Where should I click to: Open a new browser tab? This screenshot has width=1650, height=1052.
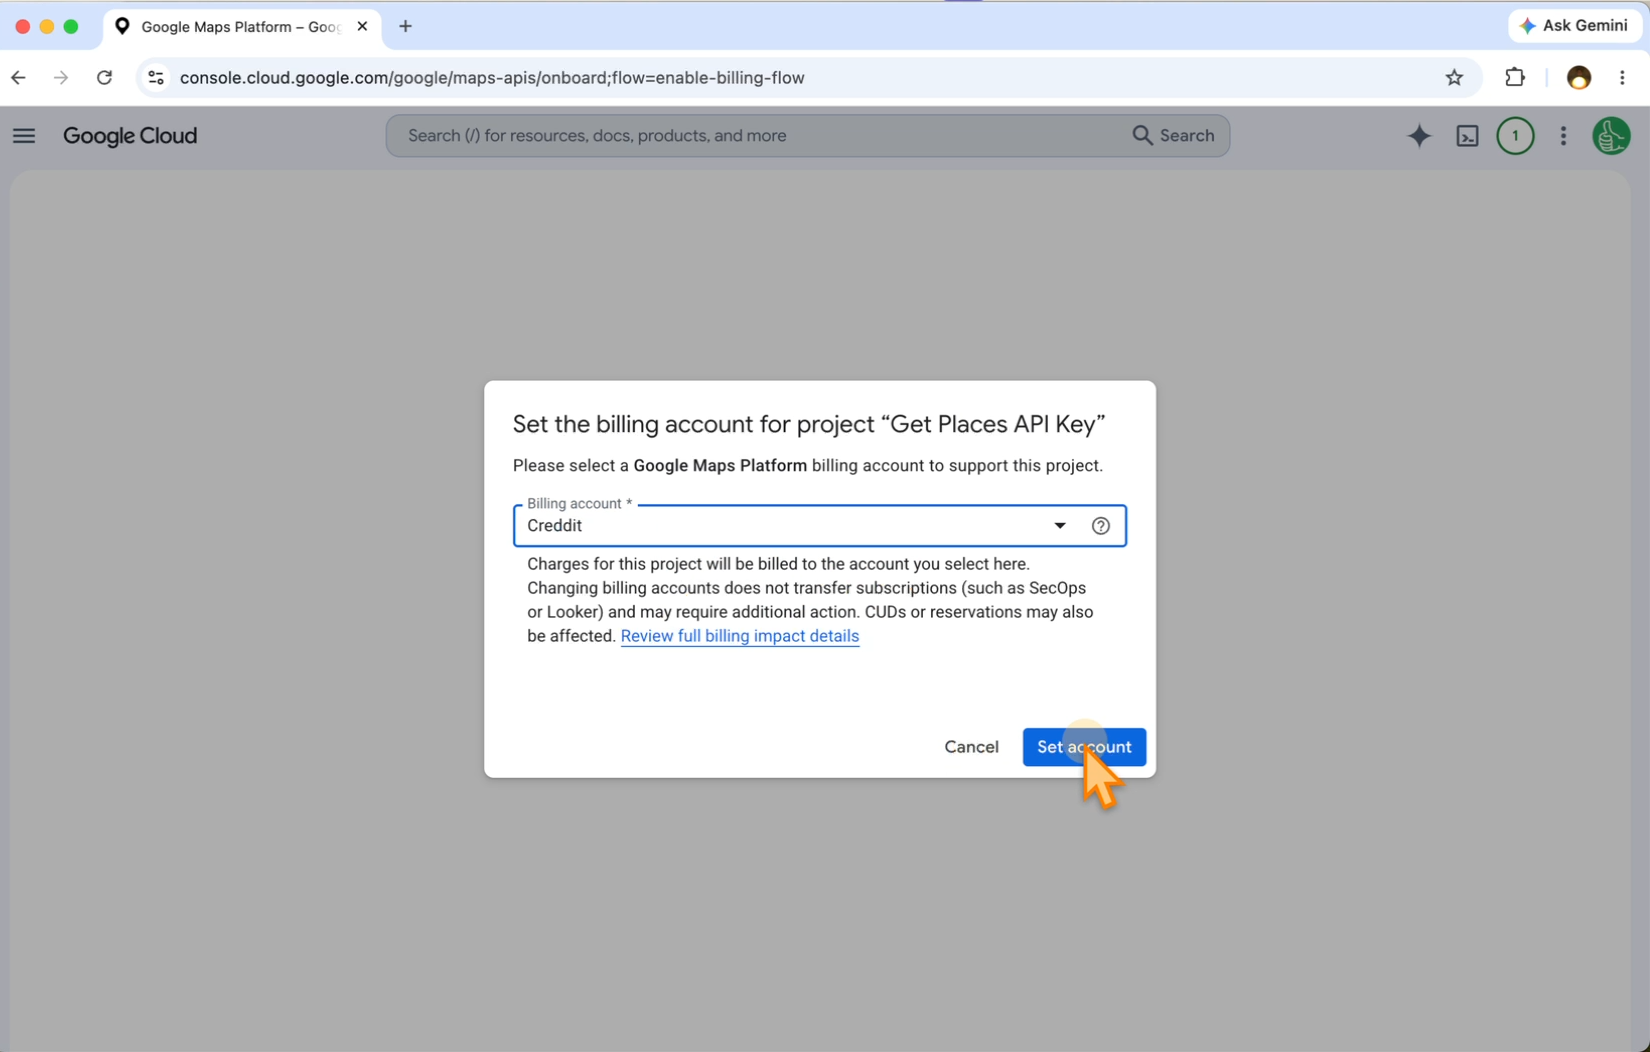pos(405,27)
